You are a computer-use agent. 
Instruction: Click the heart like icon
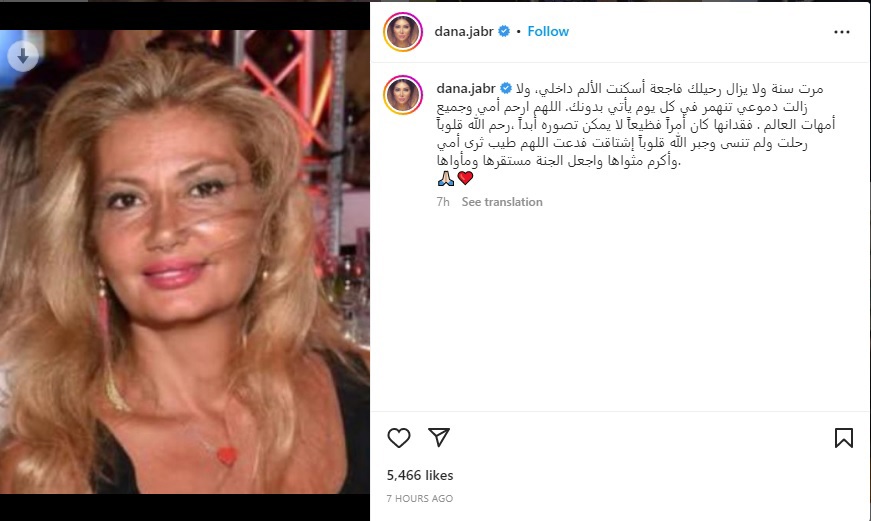tap(399, 438)
